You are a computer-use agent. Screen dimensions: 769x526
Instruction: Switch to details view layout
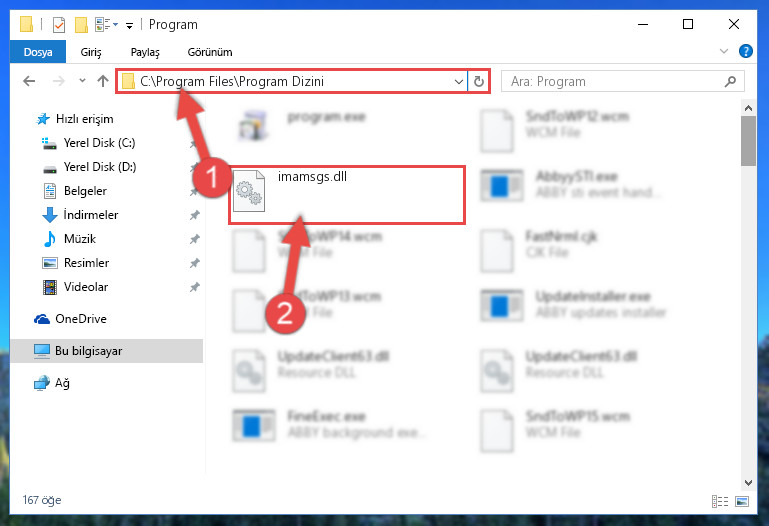719,501
